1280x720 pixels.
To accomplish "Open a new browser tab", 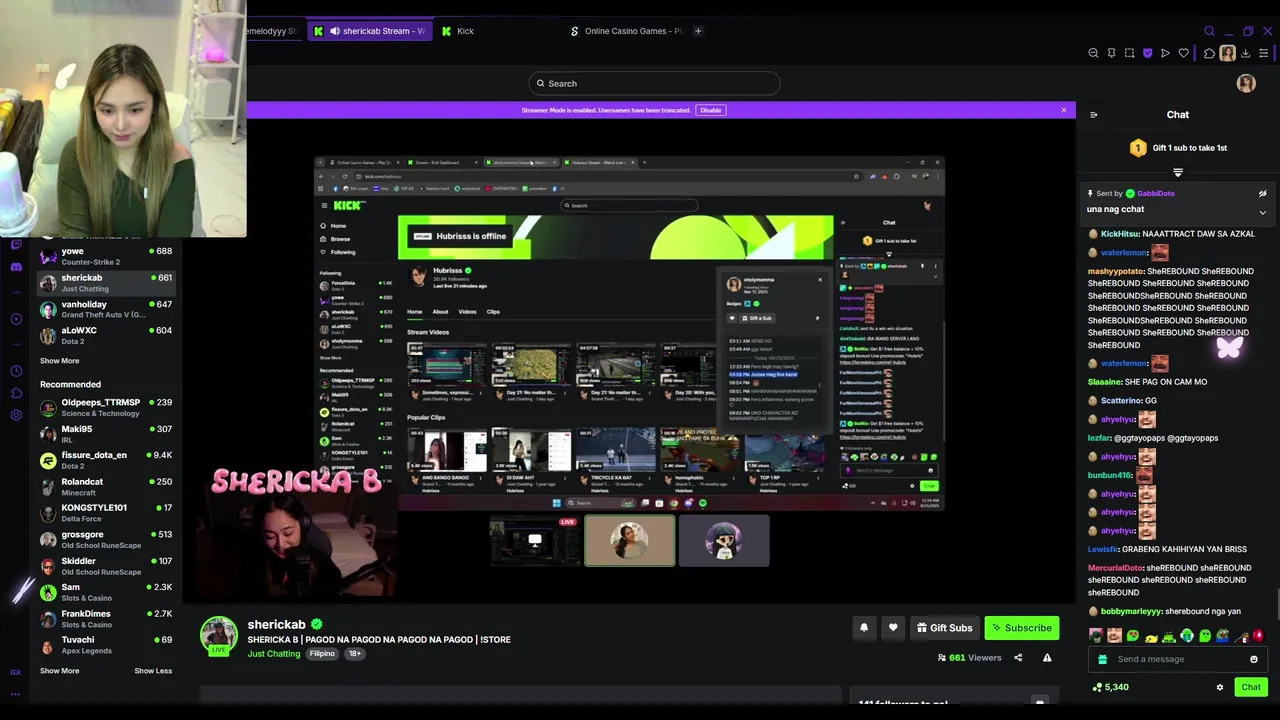I will pyautogui.click(x=698, y=31).
